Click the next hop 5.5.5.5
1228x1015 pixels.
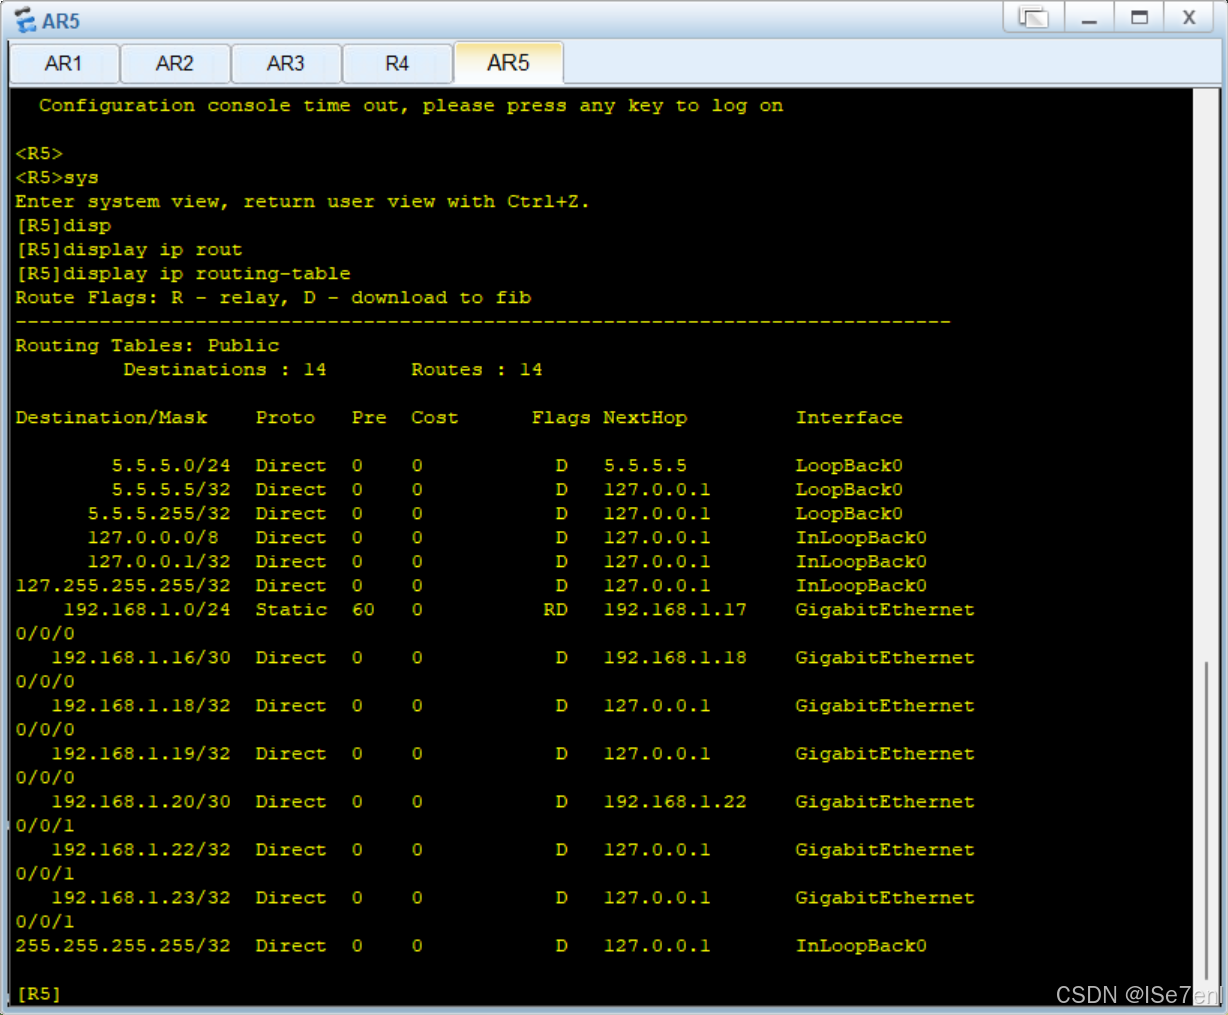pyautogui.click(x=645, y=466)
